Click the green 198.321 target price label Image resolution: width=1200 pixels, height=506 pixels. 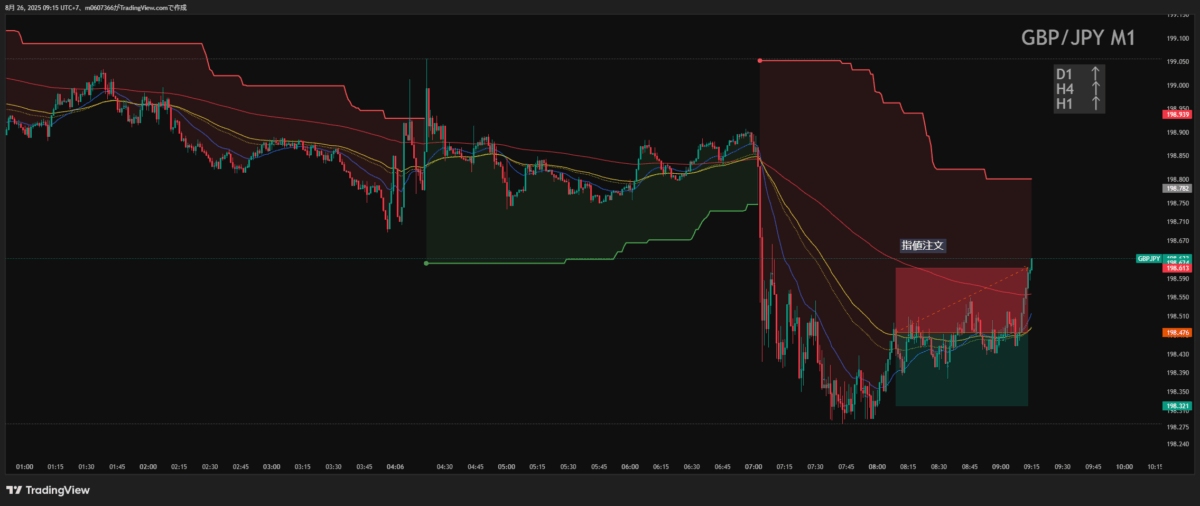pos(1177,406)
